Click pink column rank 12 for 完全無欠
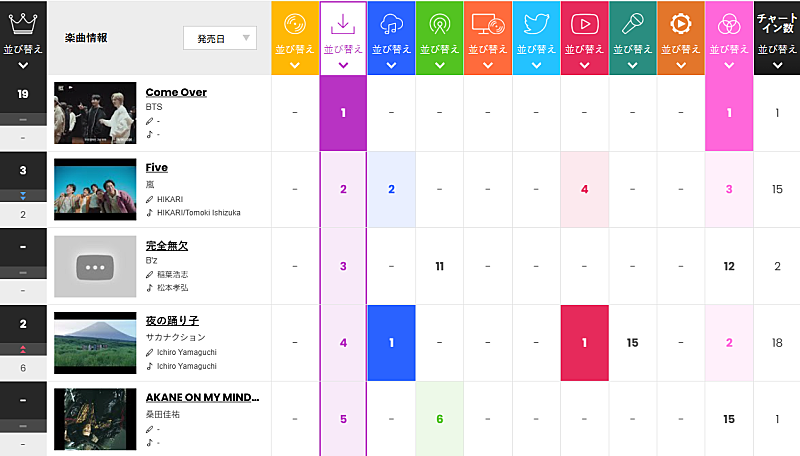The height and width of the screenshot is (456, 800). pyautogui.click(x=729, y=266)
